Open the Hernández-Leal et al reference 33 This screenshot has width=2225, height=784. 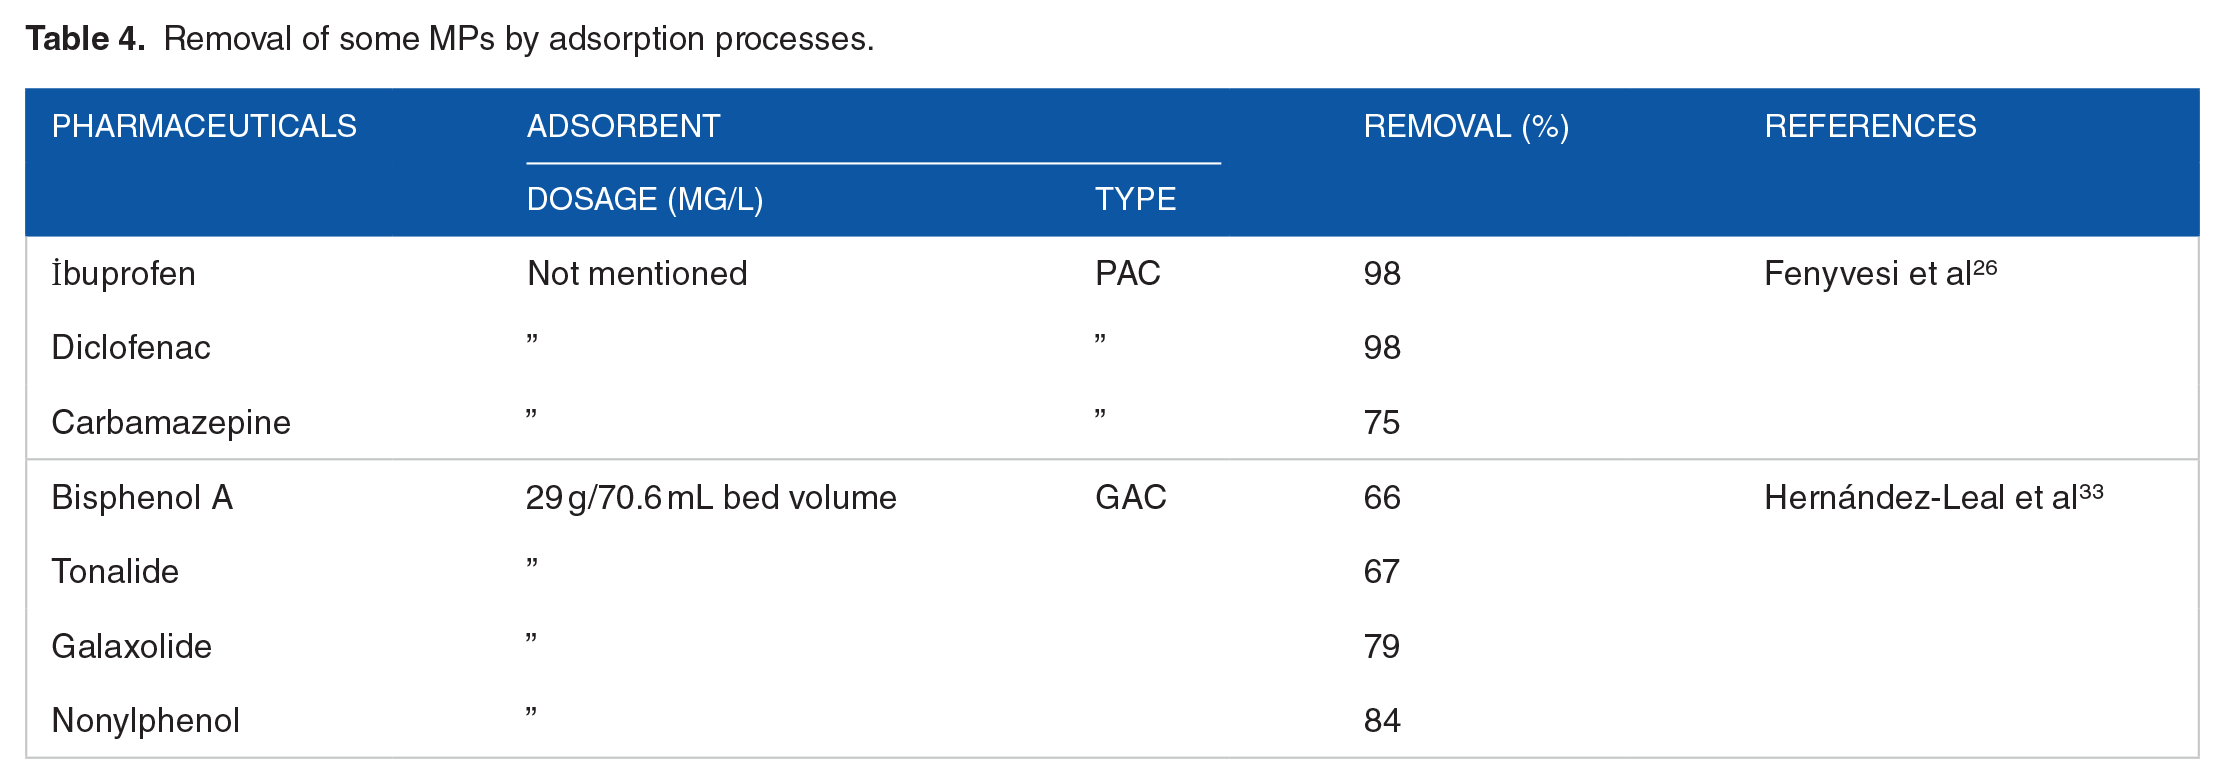click(1933, 497)
